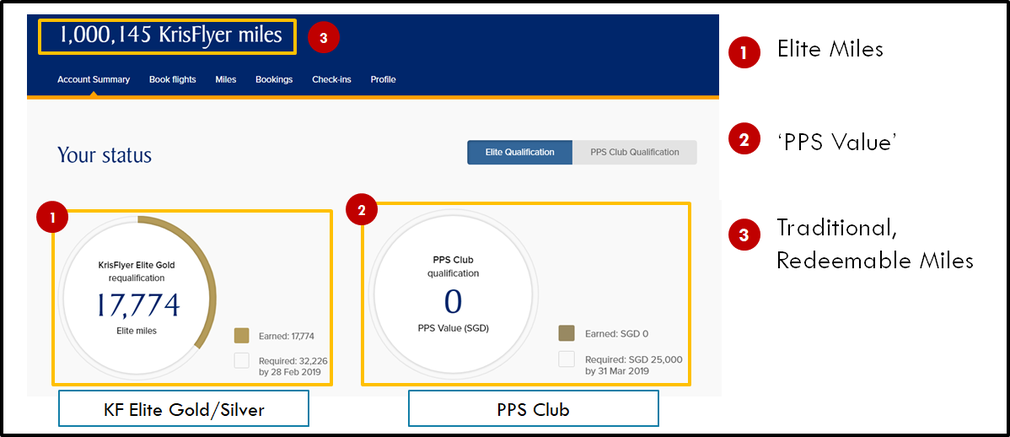Open the Check-ins tab
This screenshot has height=437, width=1010.
click(x=332, y=80)
